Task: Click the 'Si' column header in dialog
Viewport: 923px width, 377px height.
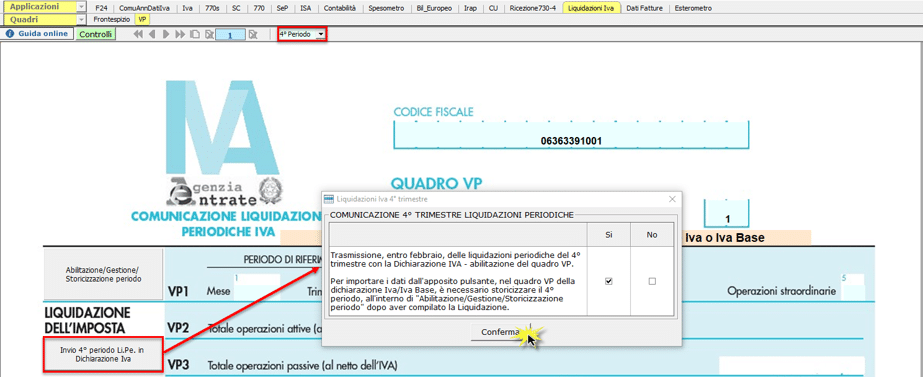Action: [609, 234]
